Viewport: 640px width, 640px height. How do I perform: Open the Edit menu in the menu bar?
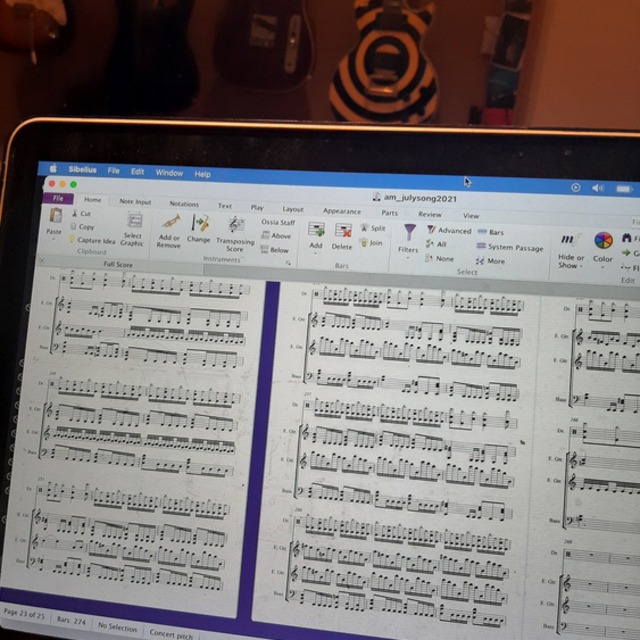click(138, 171)
